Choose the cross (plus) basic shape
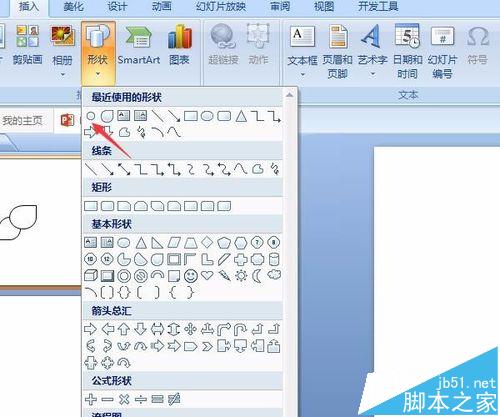The width and height of the screenshot is (500, 417). [241, 259]
